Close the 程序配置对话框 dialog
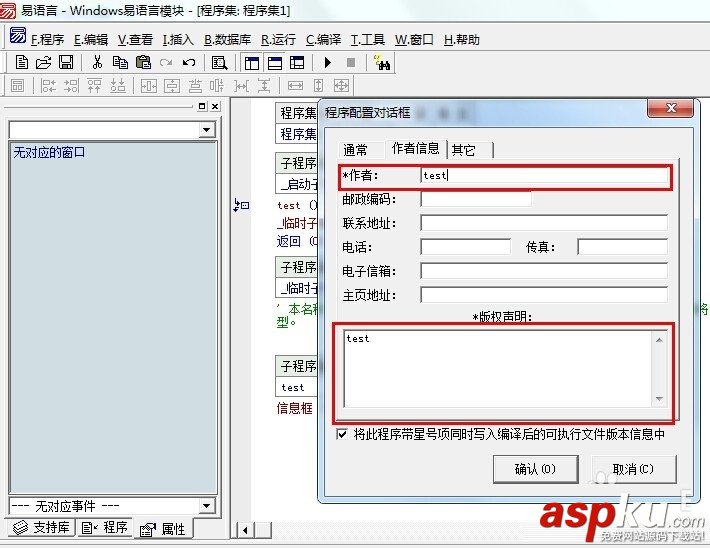This screenshot has width=710, height=548. (x=671, y=108)
